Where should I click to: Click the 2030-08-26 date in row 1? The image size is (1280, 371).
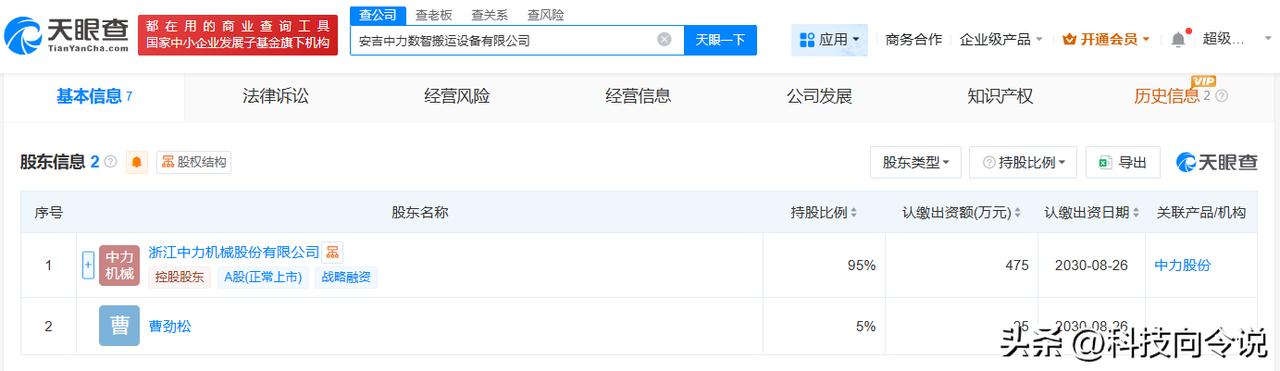pyautogui.click(x=1091, y=265)
